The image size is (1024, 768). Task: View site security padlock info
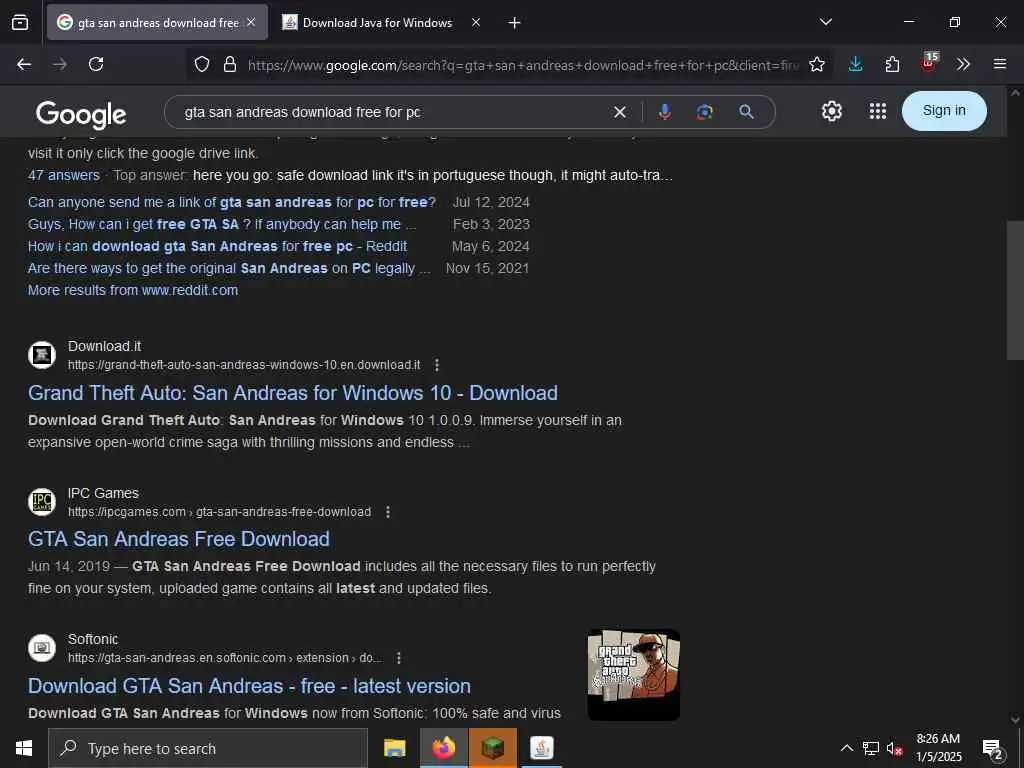click(x=229, y=64)
